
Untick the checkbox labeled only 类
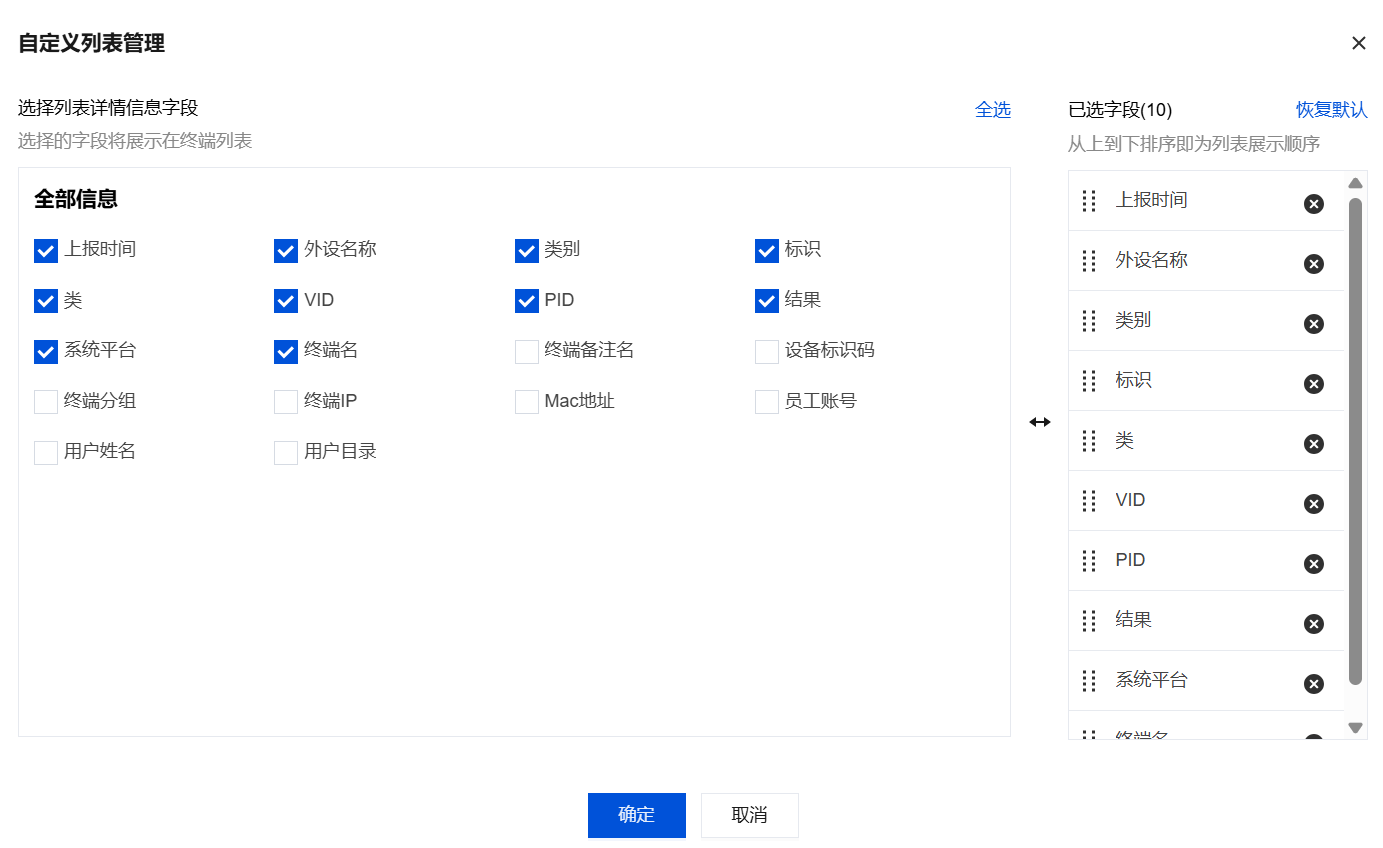46,301
